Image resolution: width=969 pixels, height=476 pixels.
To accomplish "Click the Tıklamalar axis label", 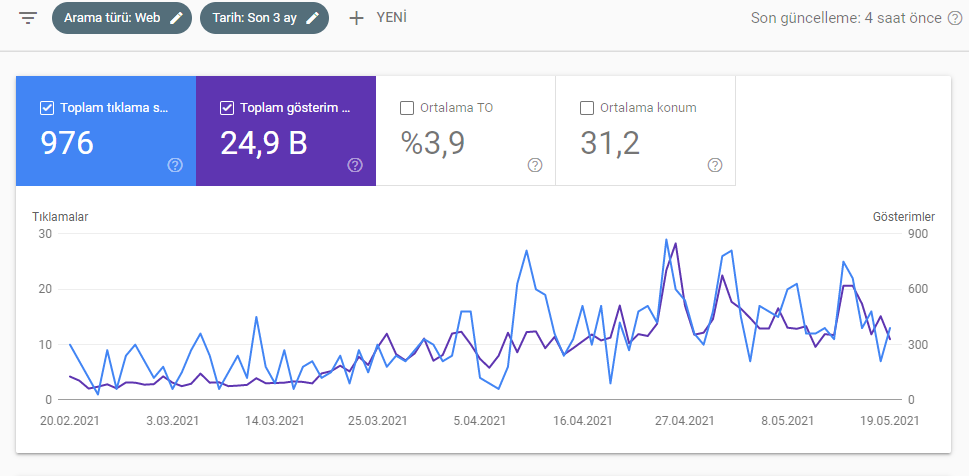I will (60, 217).
